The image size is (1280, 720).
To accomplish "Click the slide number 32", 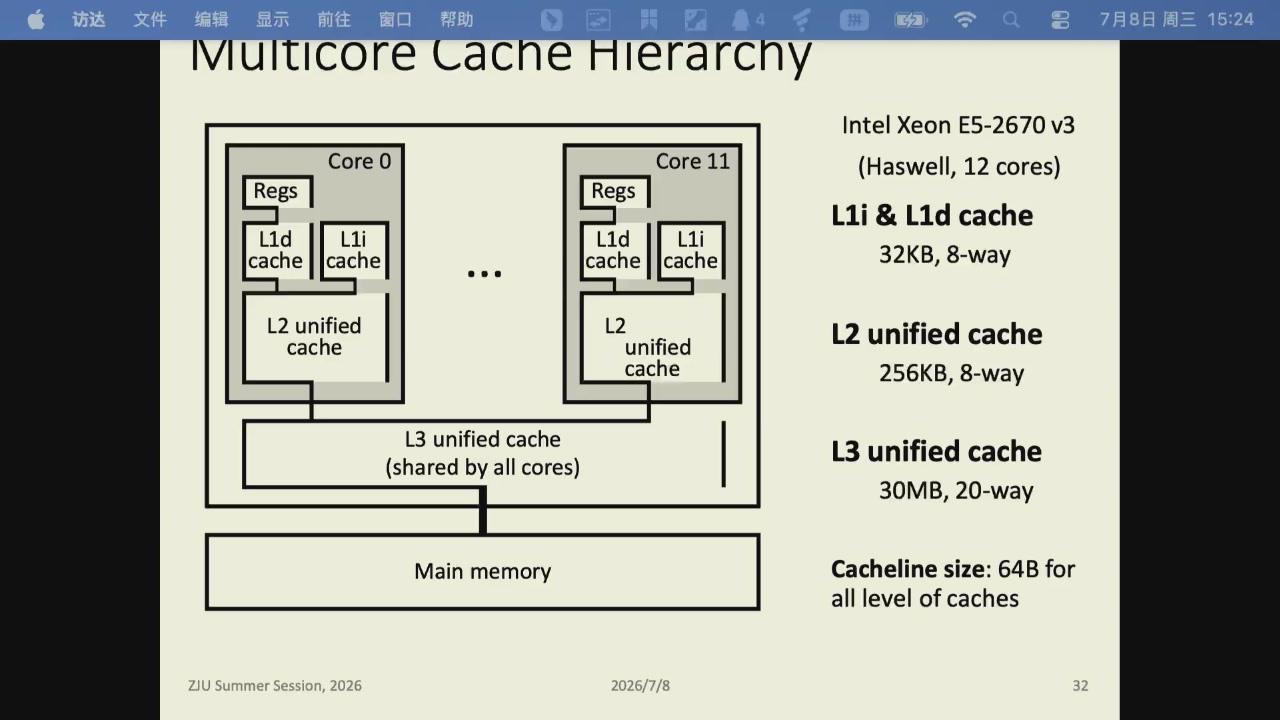I will coord(1080,685).
